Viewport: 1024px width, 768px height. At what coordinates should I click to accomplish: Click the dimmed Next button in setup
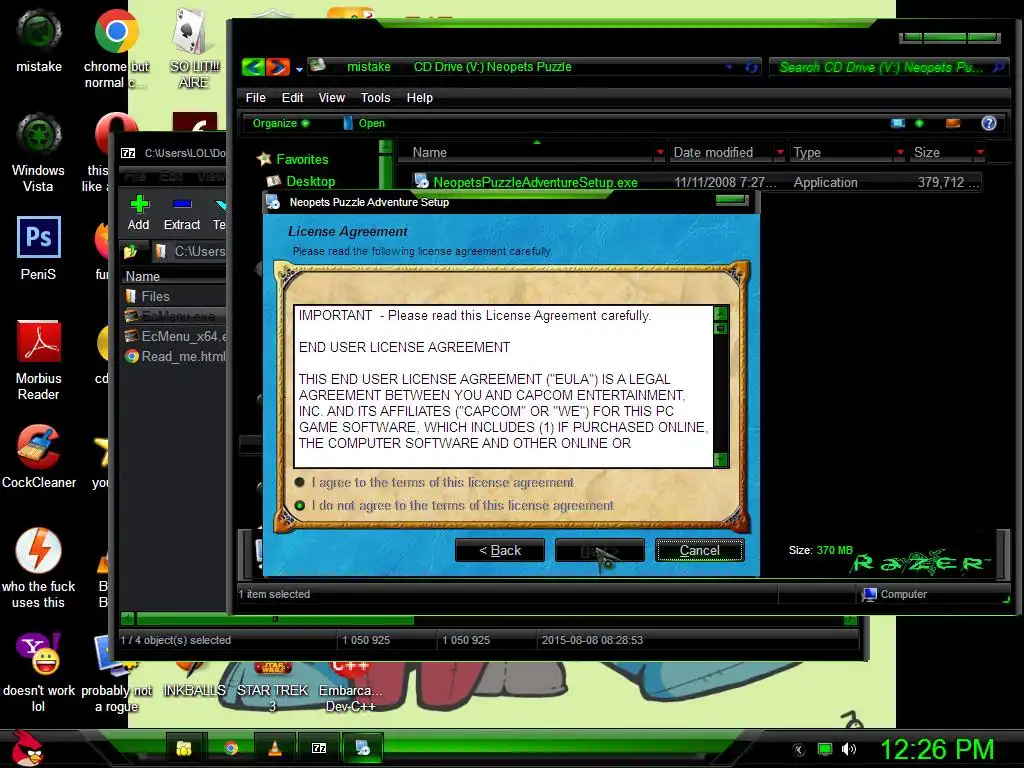pos(600,551)
